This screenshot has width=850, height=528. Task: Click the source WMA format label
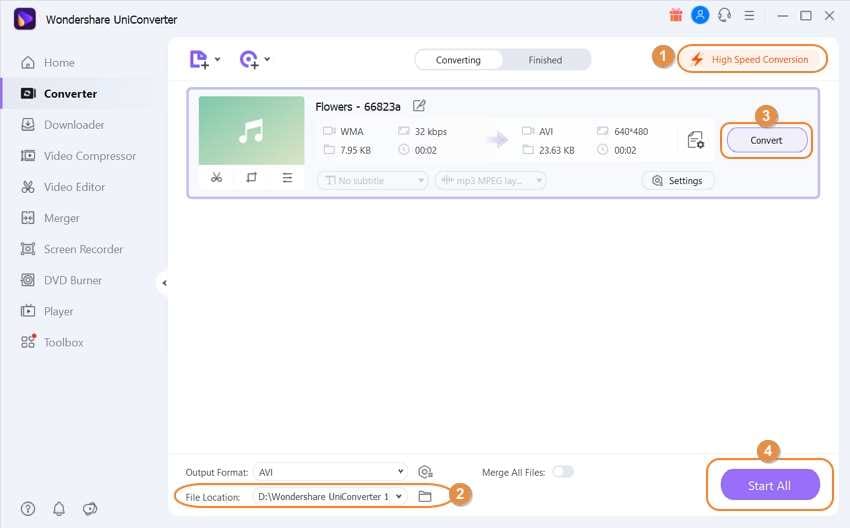coord(351,132)
